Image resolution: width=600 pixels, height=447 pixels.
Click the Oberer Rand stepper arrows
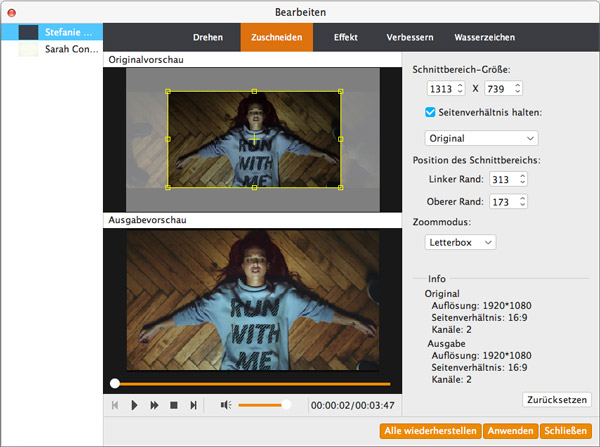pyautogui.click(x=522, y=201)
